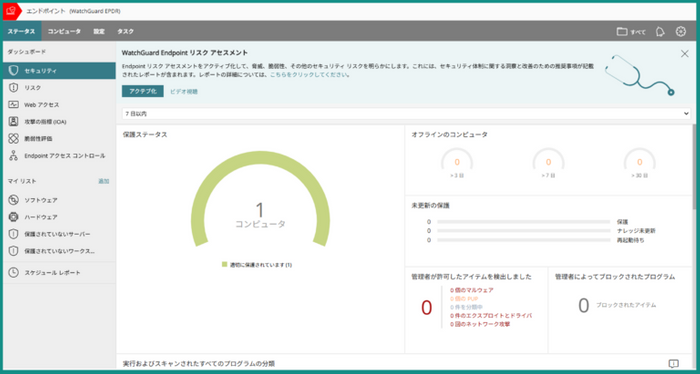Click the 0 件を分類中 link
Screen dimensions: 700x374
[x=467, y=307]
